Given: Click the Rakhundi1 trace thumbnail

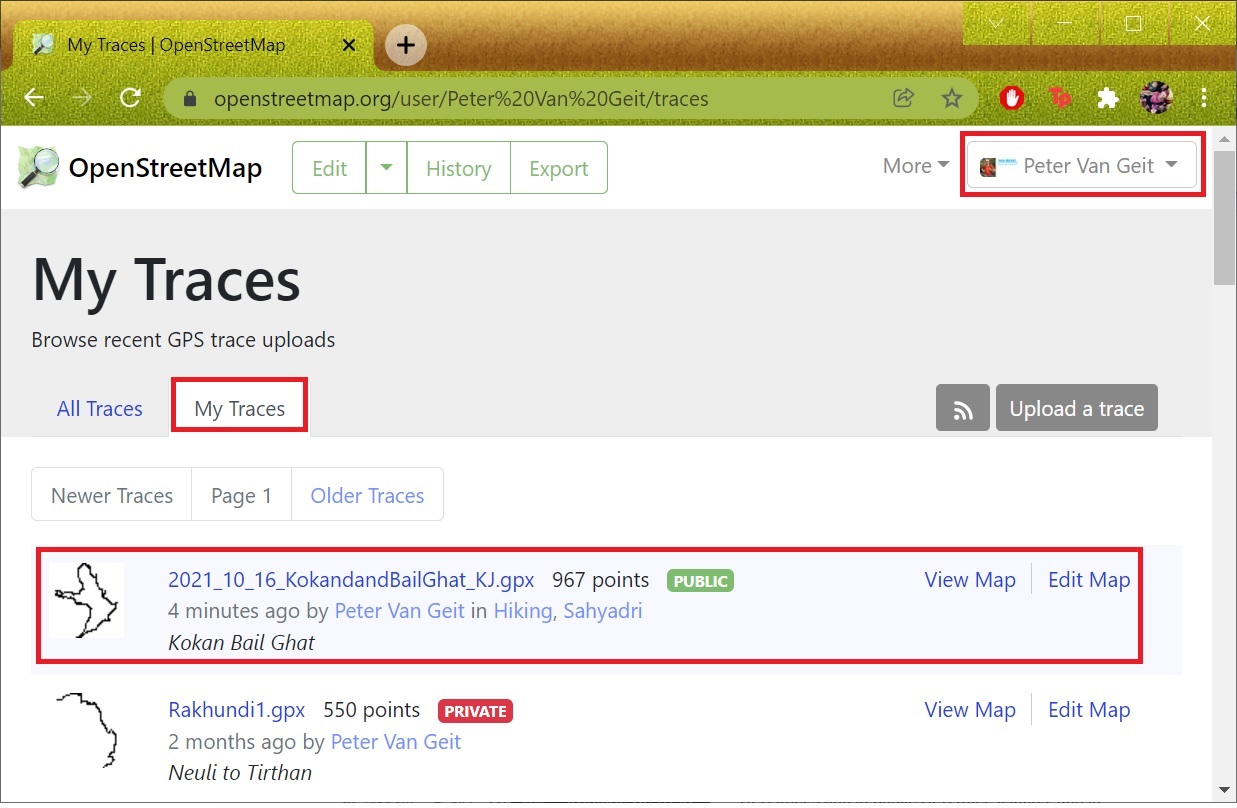Looking at the screenshot, I should [86, 730].
